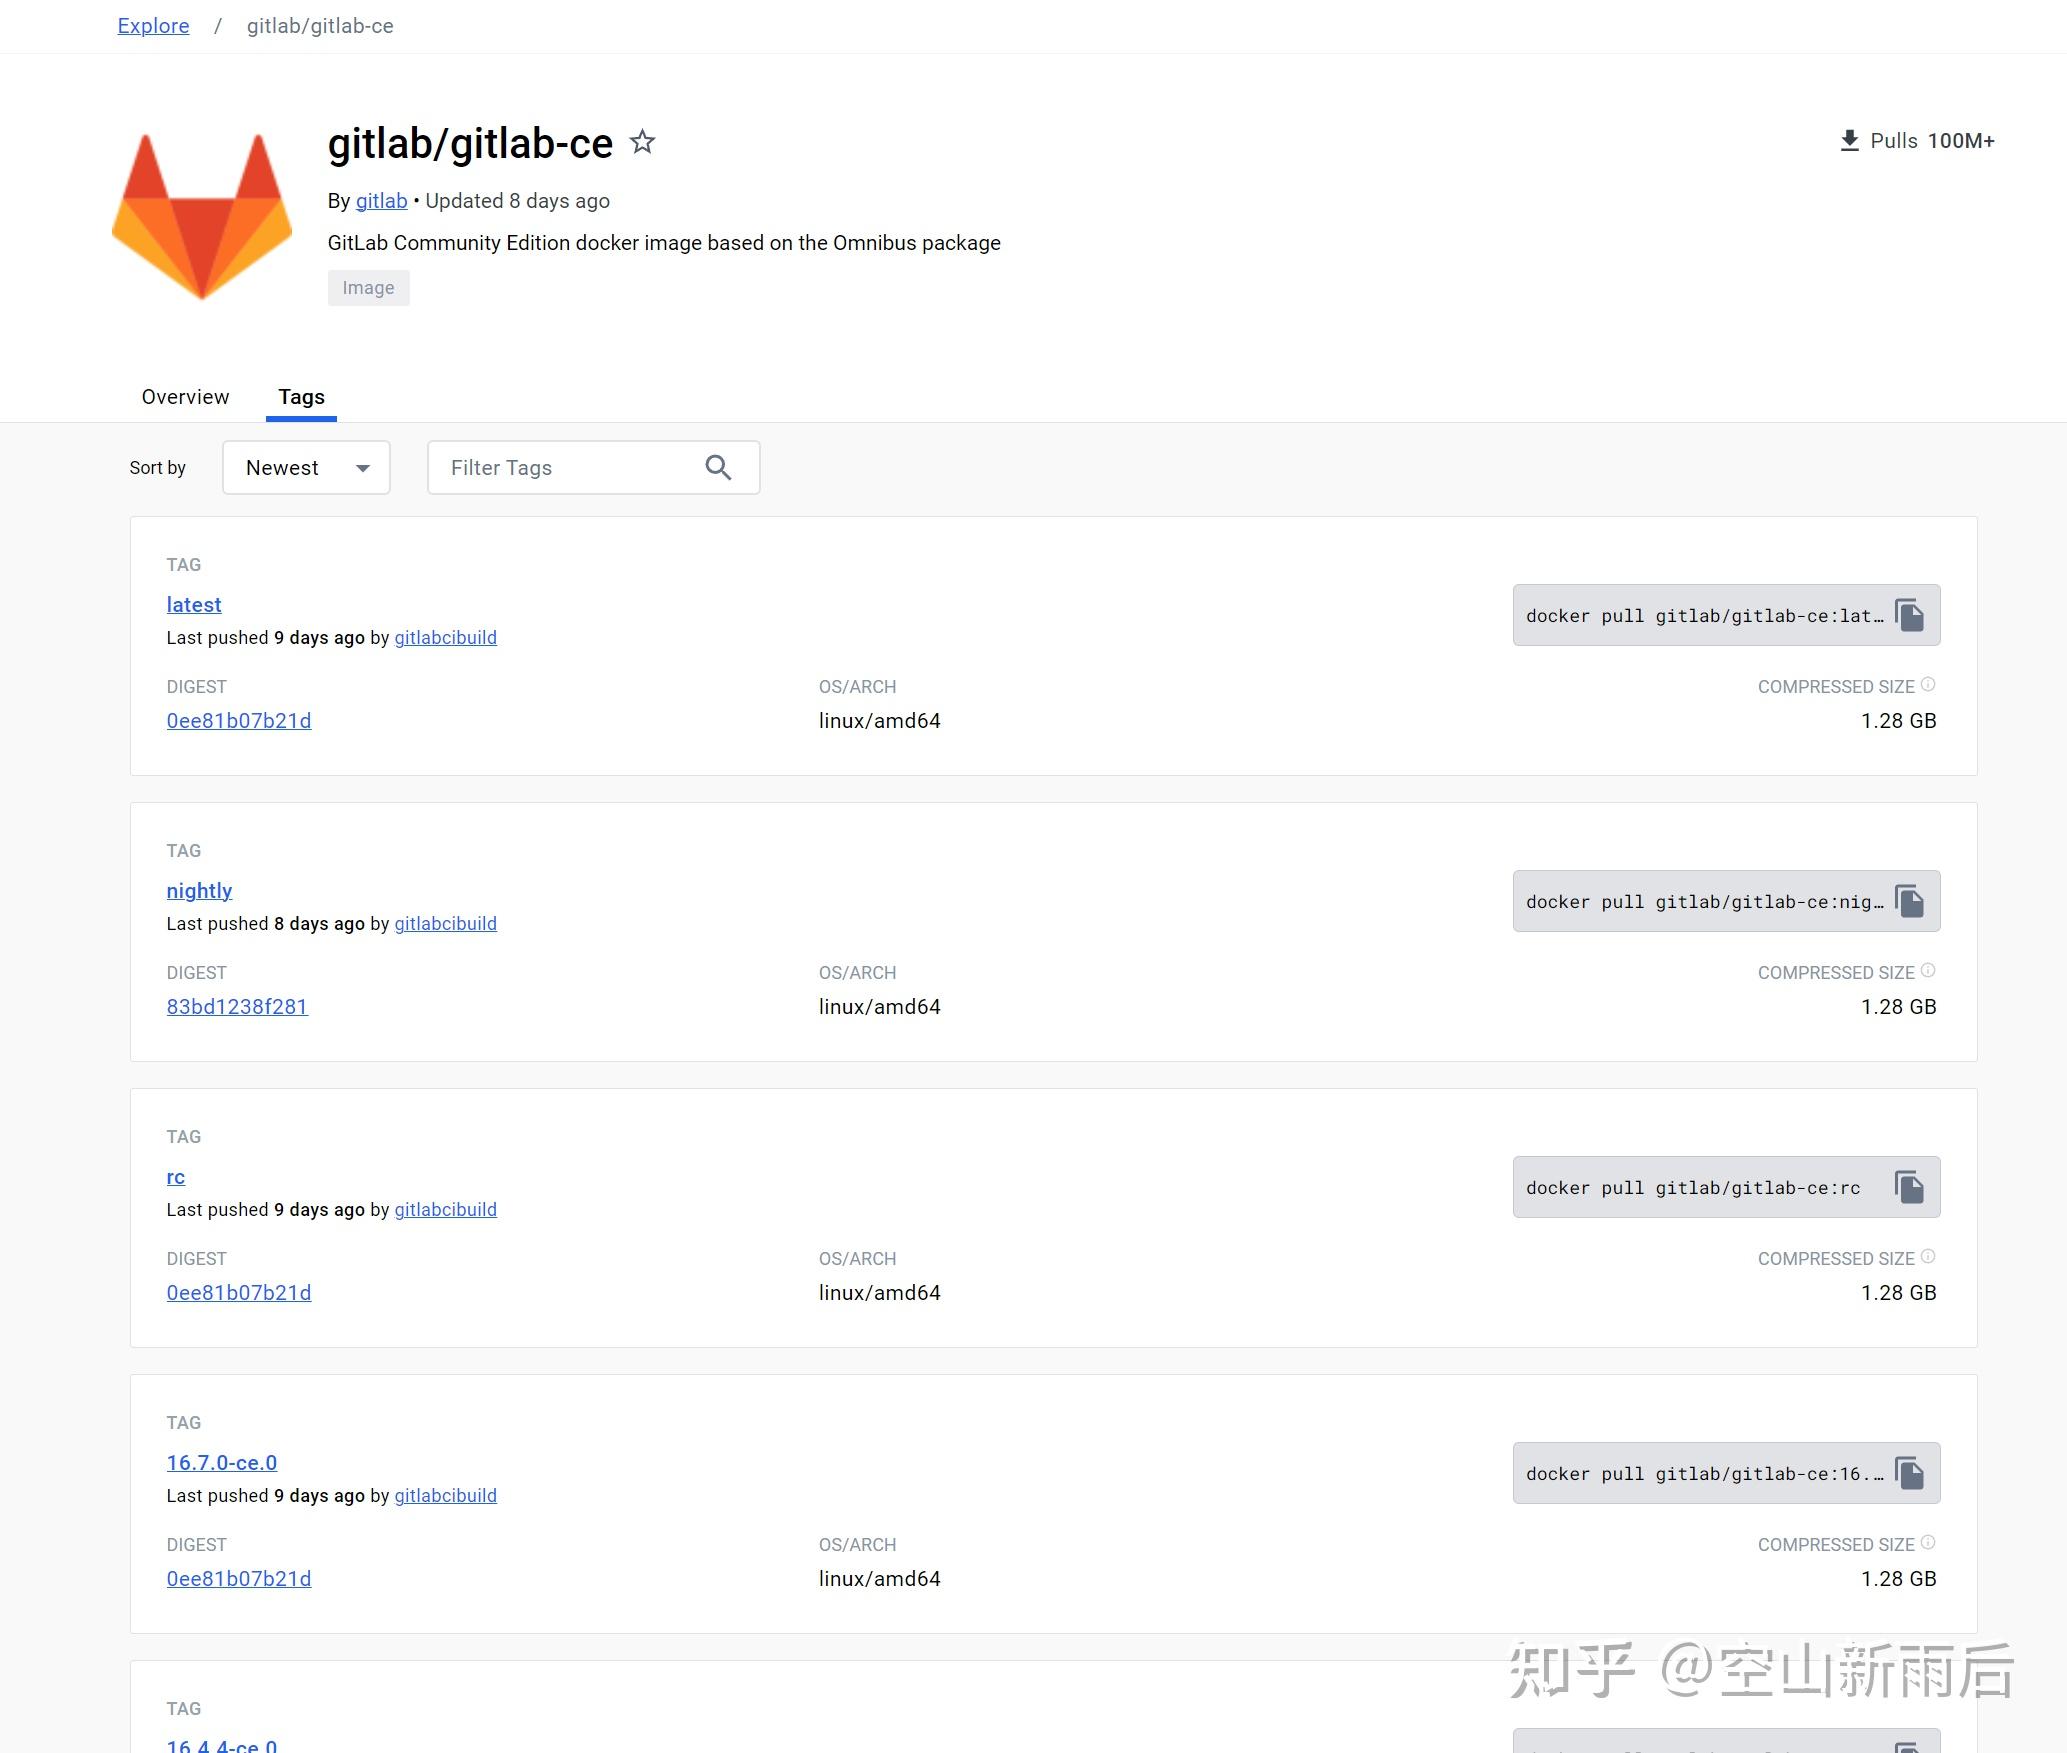
Task: Copy the docker pull nightly command
Action: (1910, 901)
